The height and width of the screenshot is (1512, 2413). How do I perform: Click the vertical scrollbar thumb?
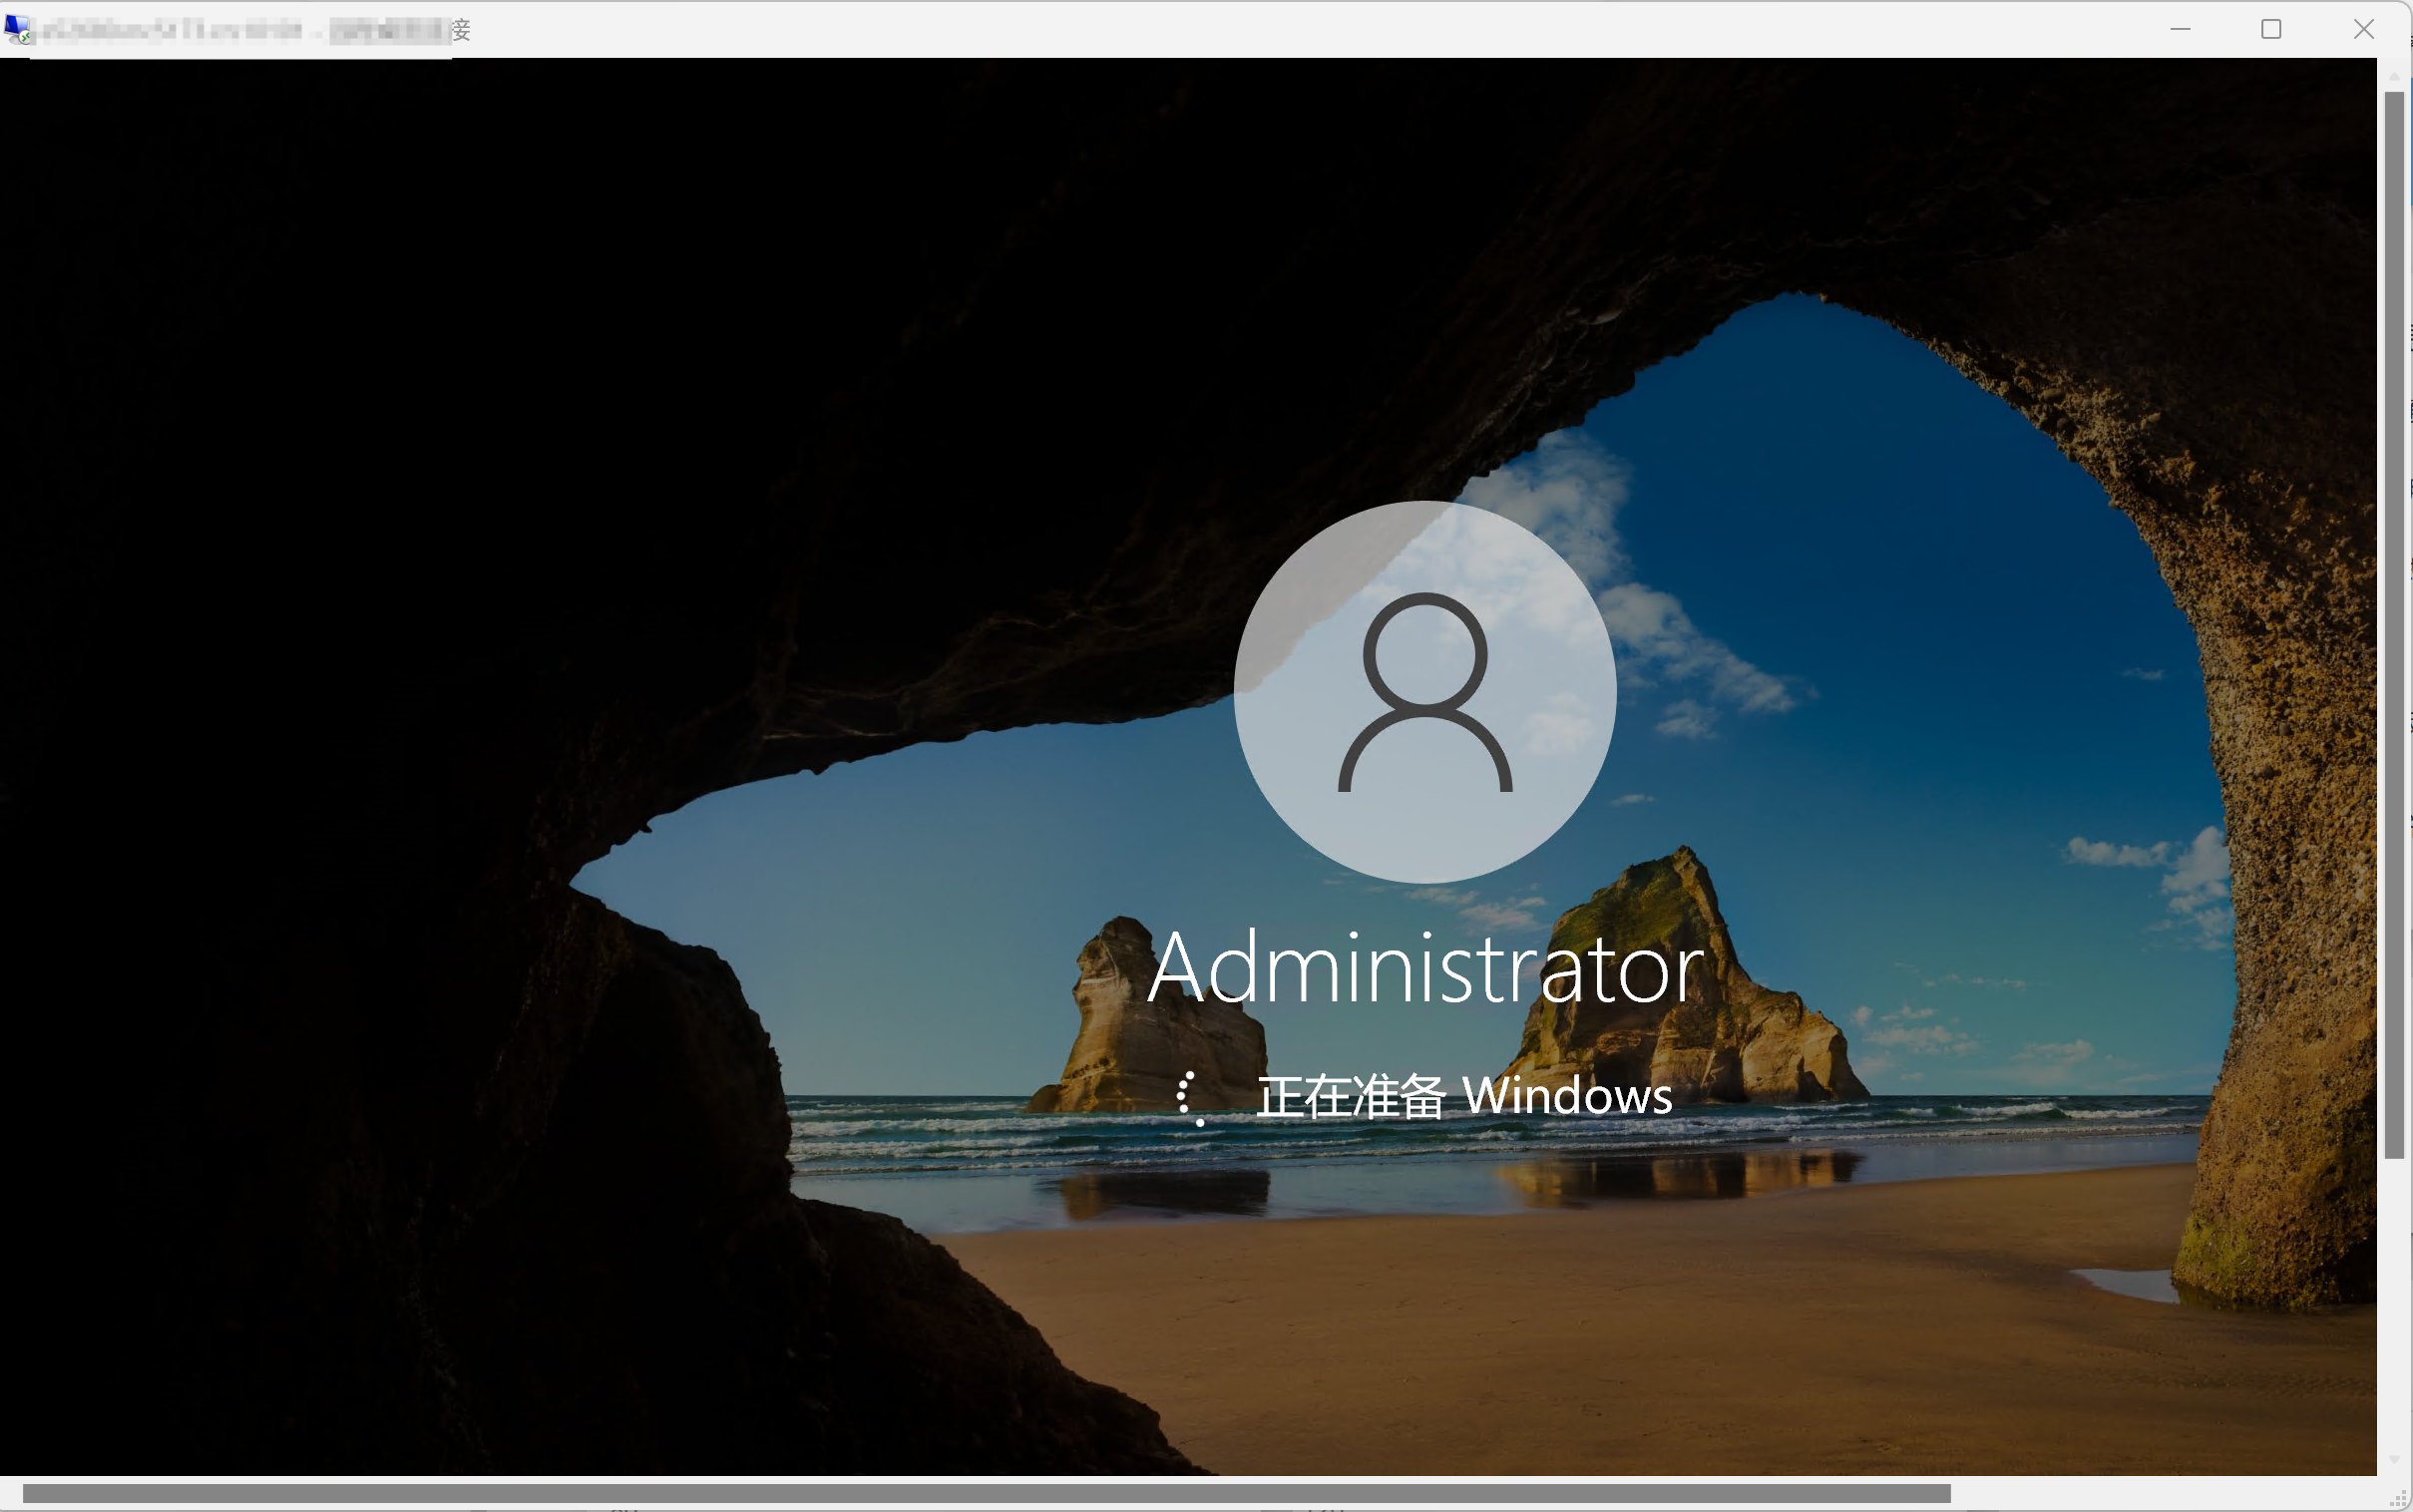[2394, 625]
